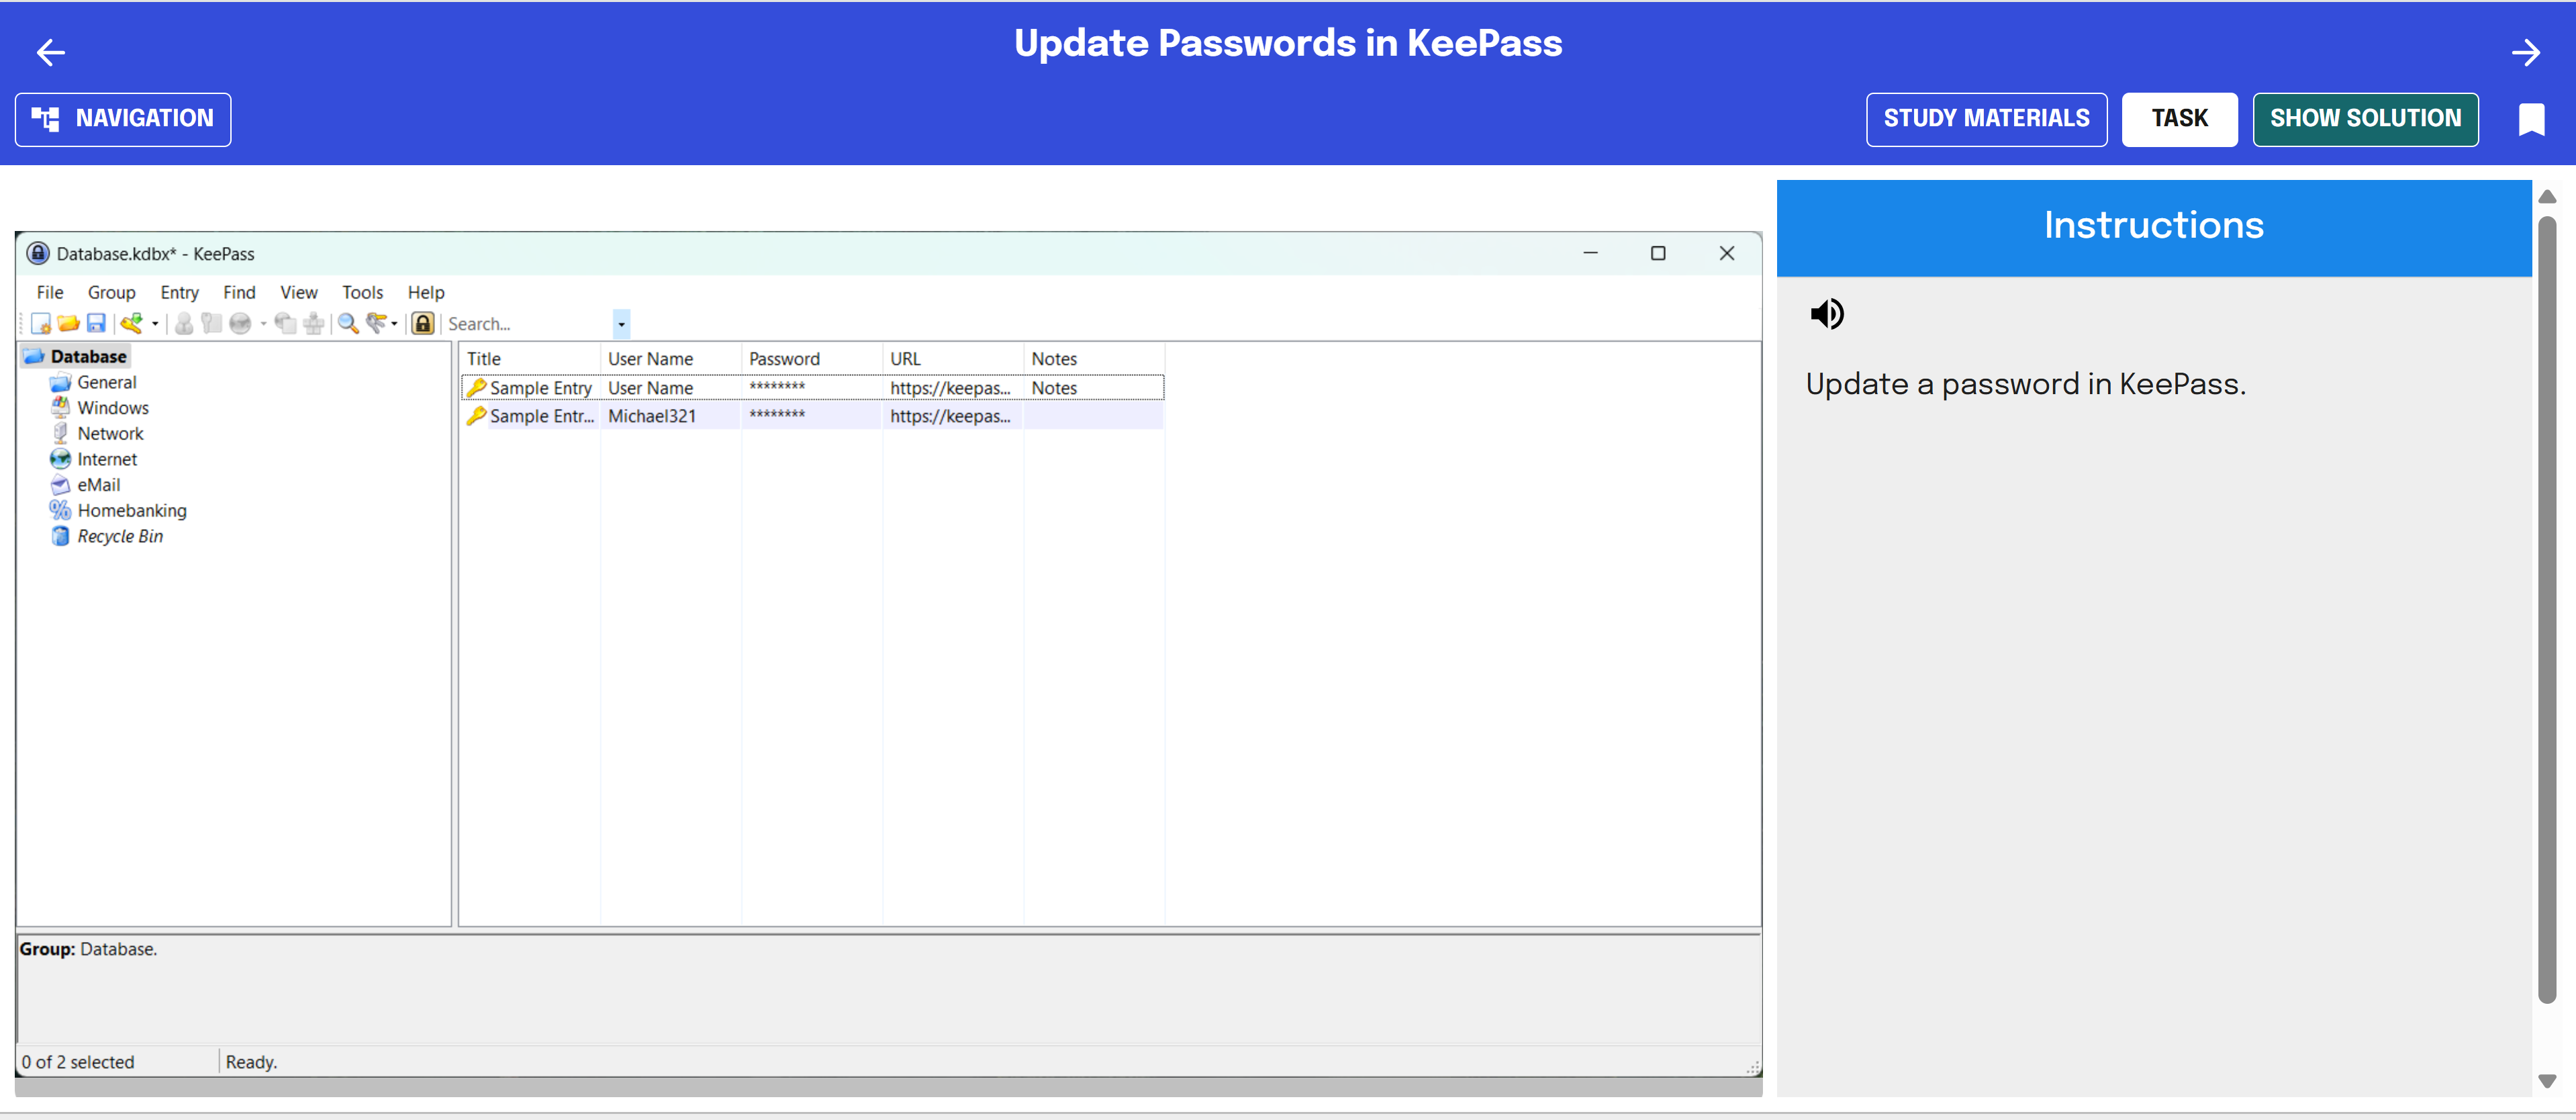Open the Show Entries dropdown arrow
This screenshot has width=2576, height=1120.
pos(394,323)
